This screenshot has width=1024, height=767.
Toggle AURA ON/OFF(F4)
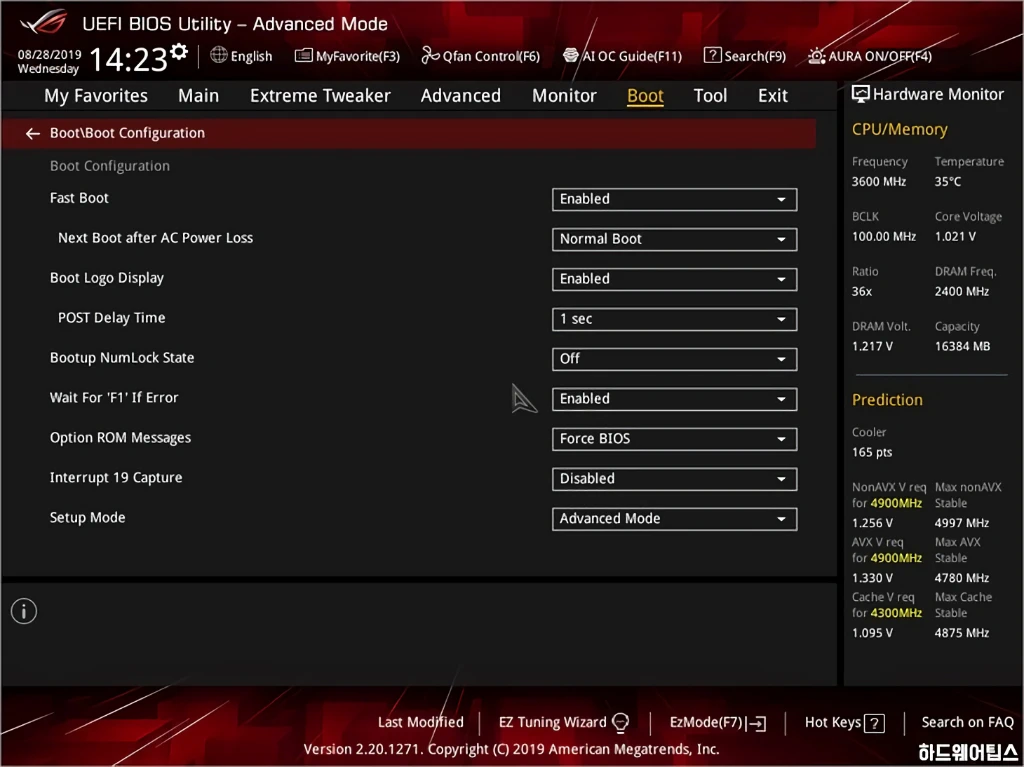point(870,56)
